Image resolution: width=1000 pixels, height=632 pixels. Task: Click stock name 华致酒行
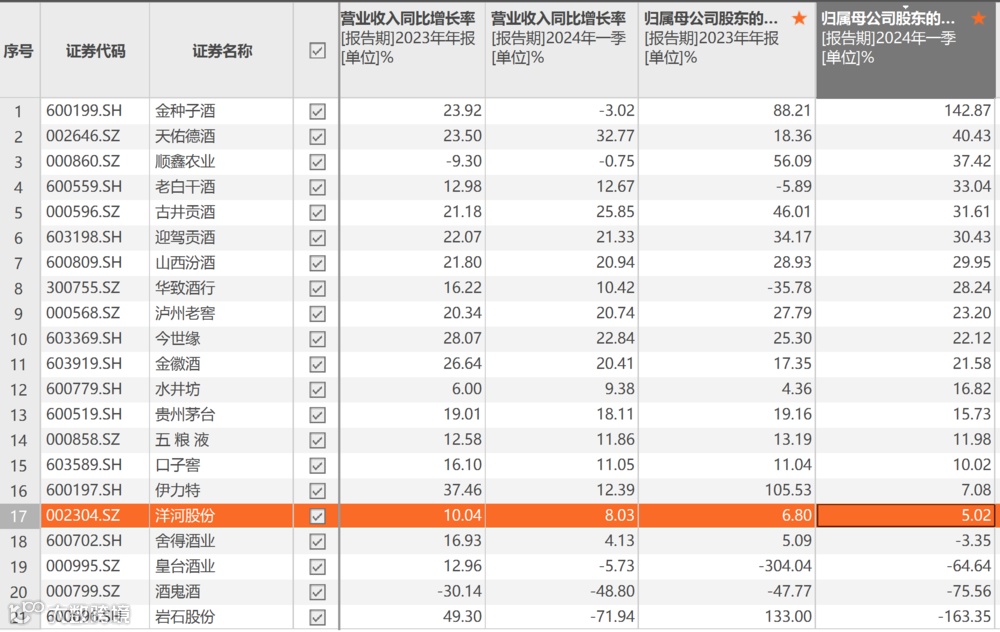point(185,288)
